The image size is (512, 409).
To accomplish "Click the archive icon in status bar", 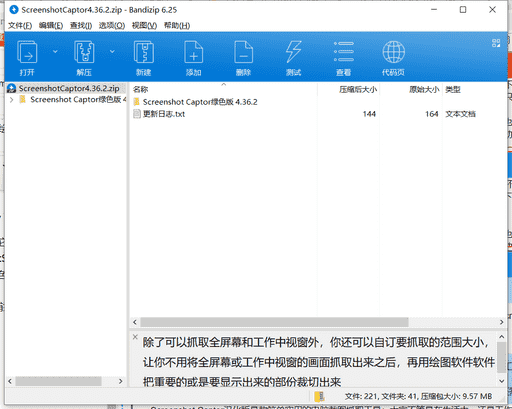I will pos(319,396).
